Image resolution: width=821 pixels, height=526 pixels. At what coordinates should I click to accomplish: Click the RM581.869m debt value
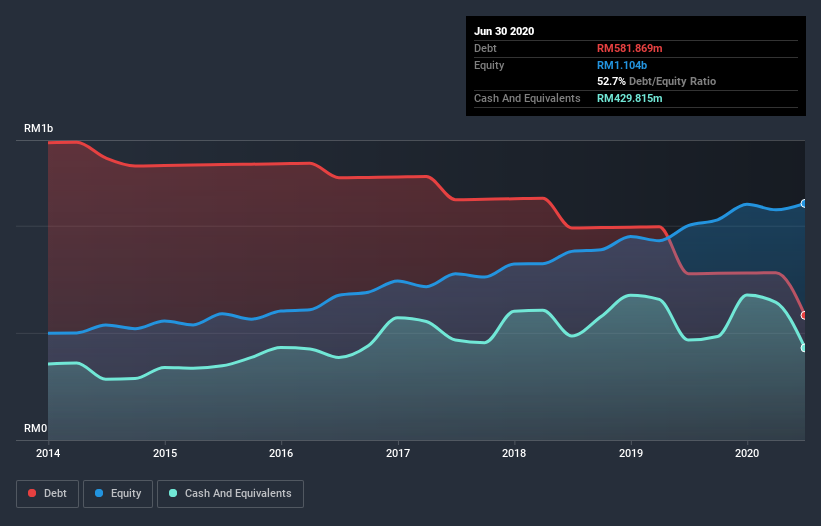(x=629, y=48)
